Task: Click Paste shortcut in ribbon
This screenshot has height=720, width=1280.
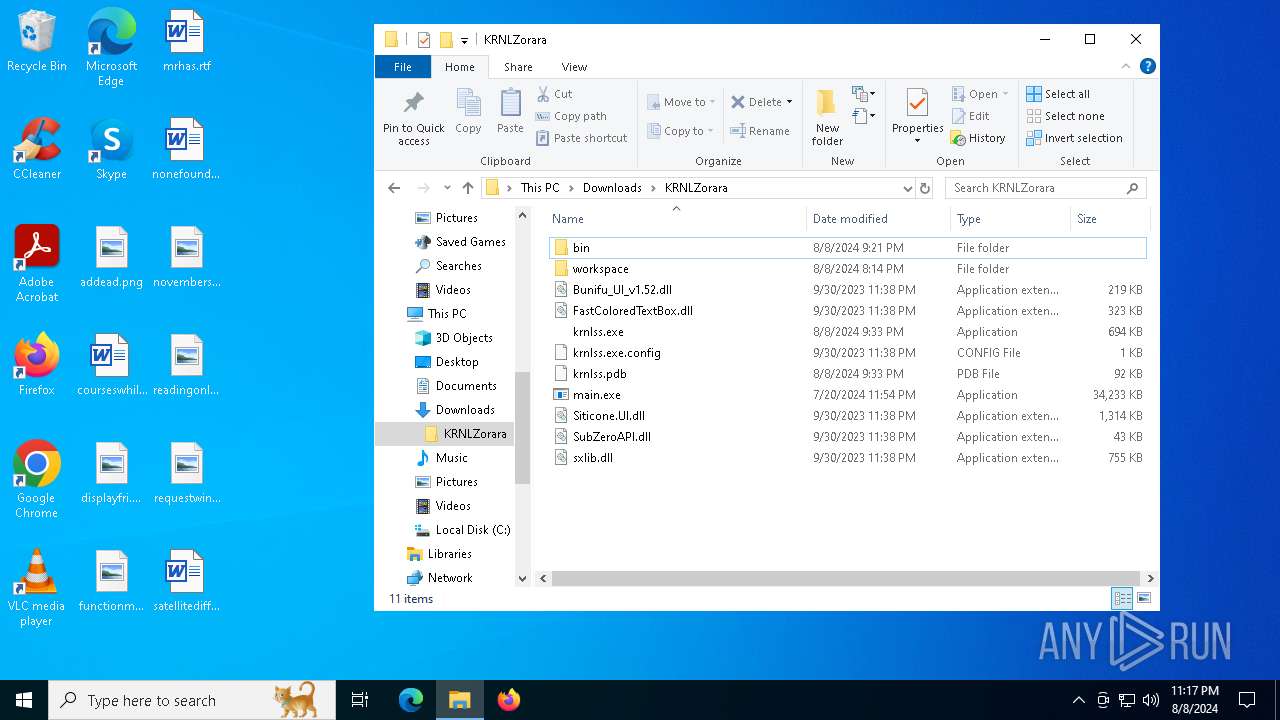Action: pyautogui.click(x=582, y=138)
